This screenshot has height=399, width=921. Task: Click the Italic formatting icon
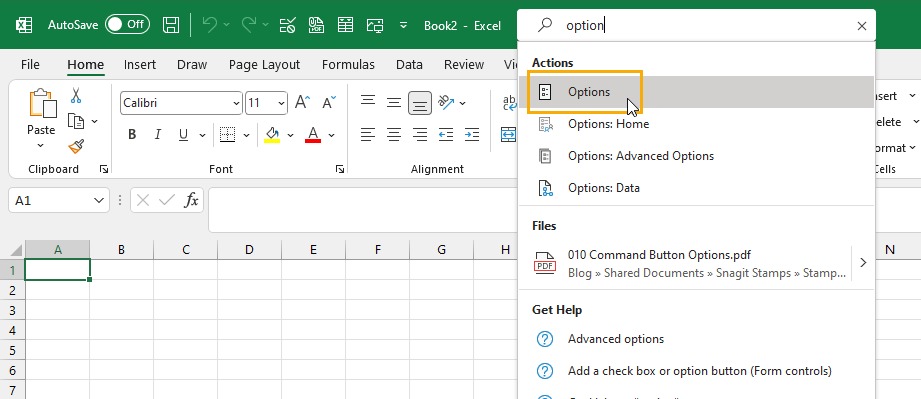pyautogui.click(x=157, y=135)
